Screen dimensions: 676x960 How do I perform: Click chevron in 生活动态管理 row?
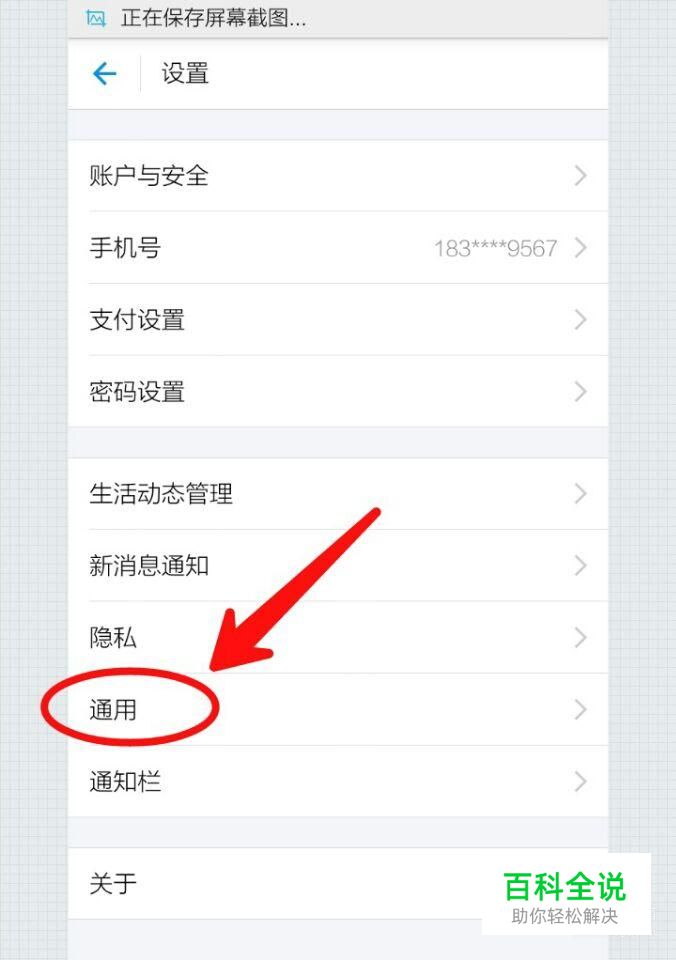(580, 493)
